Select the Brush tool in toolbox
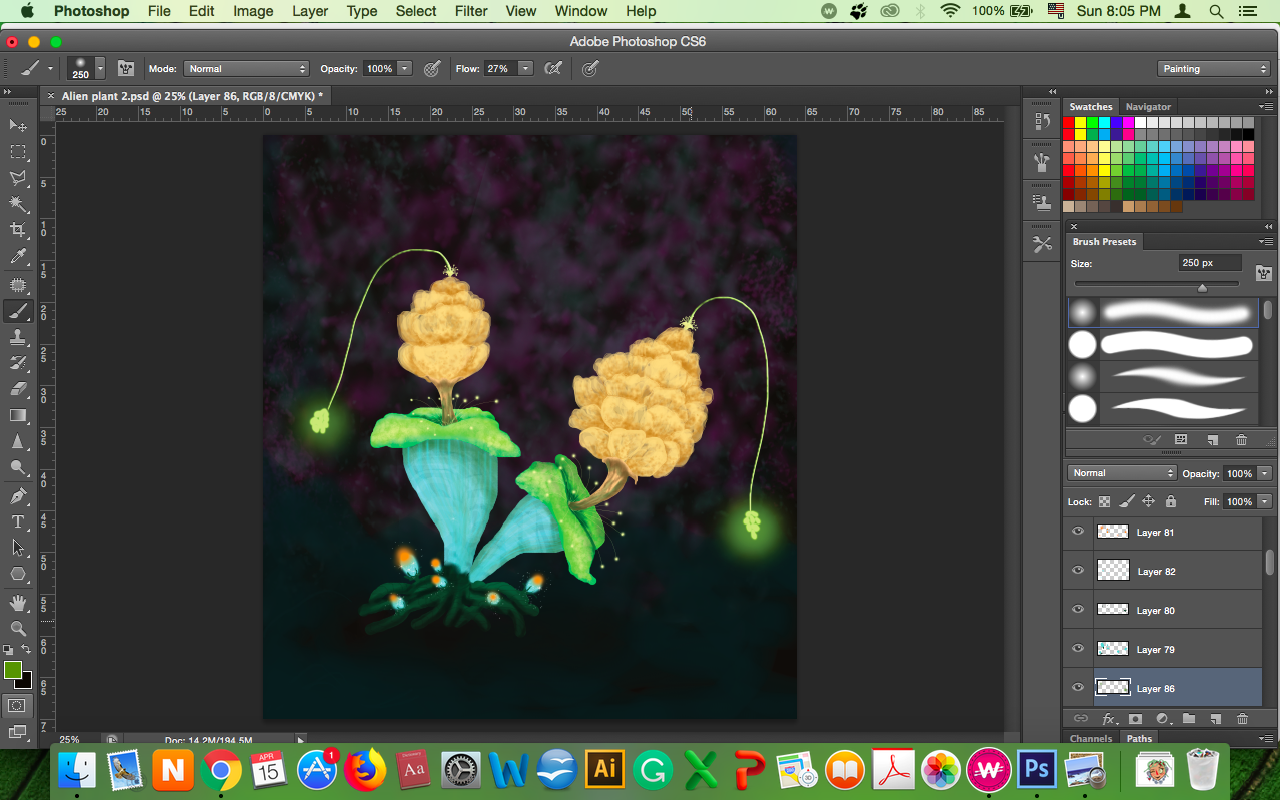1280x800 pixels. [x=18, y=311]
